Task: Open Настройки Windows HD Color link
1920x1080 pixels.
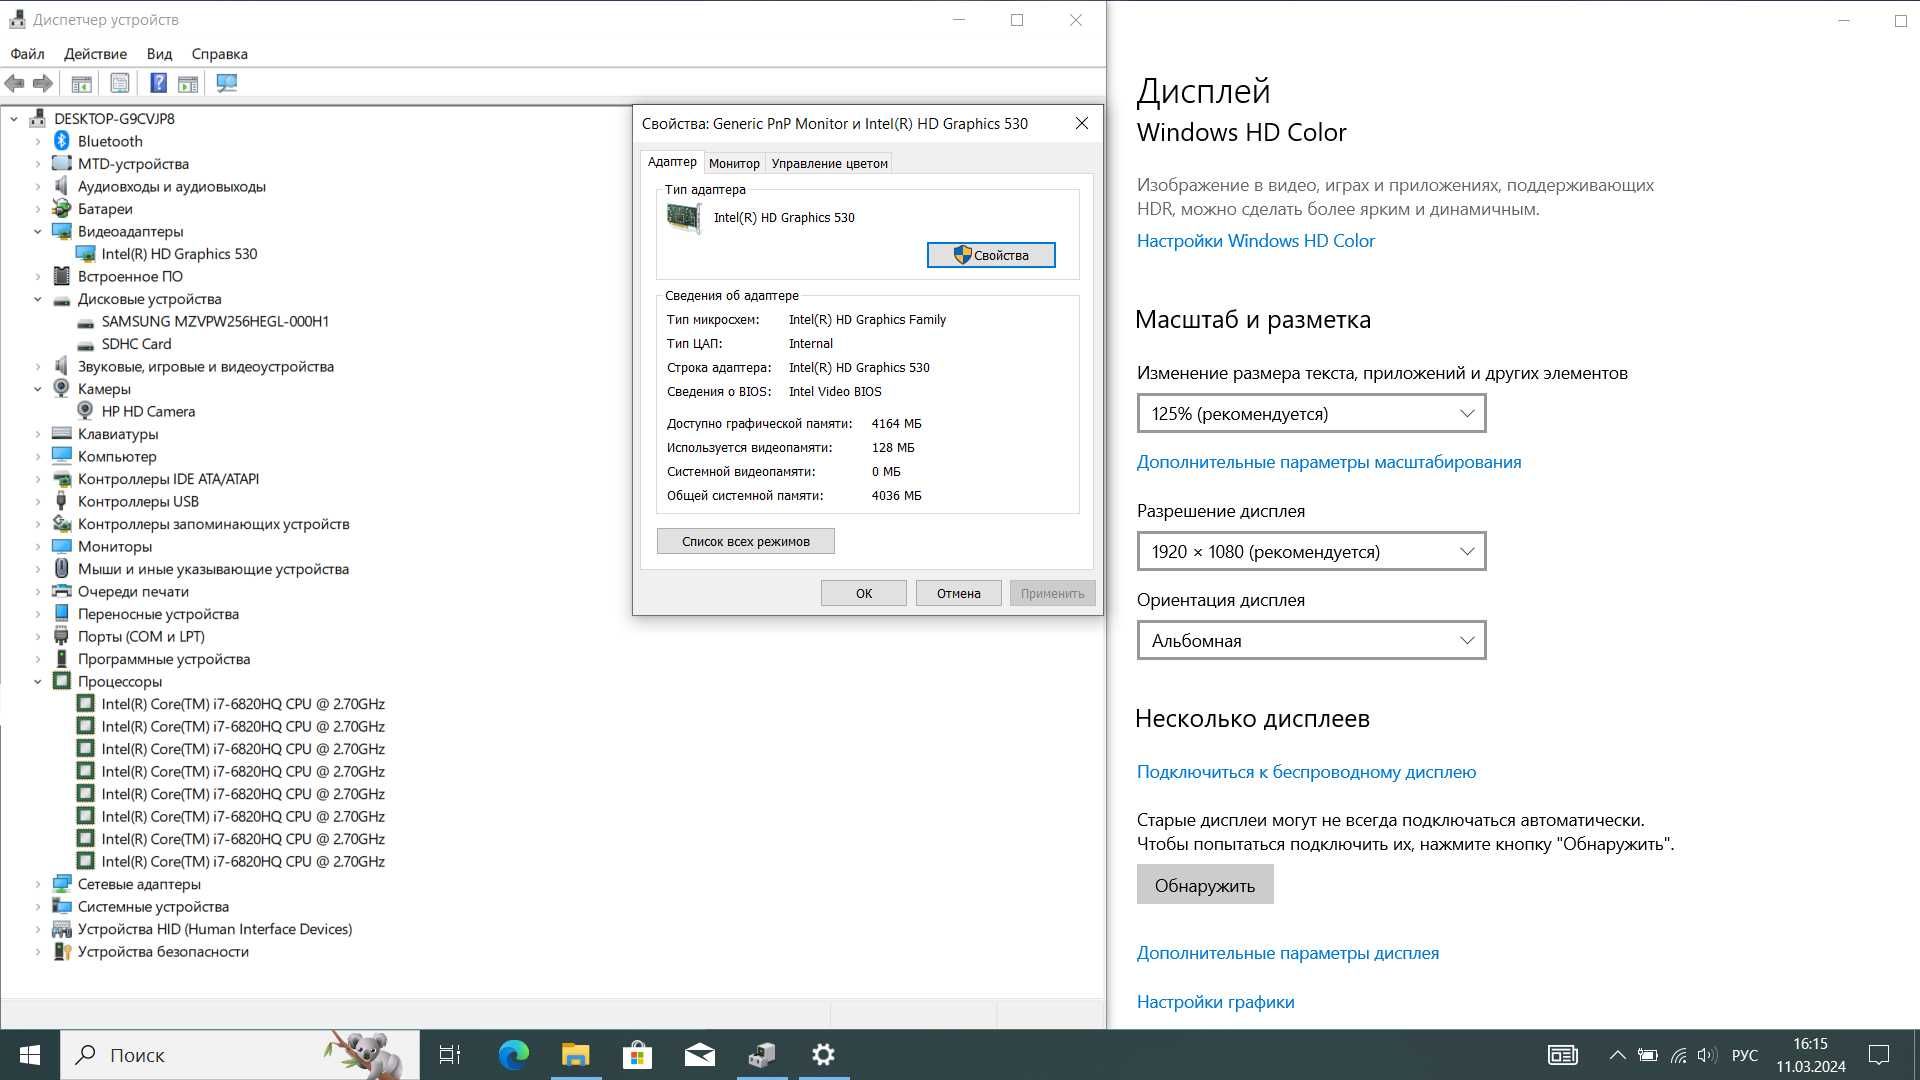Action: coord(1255,241)
